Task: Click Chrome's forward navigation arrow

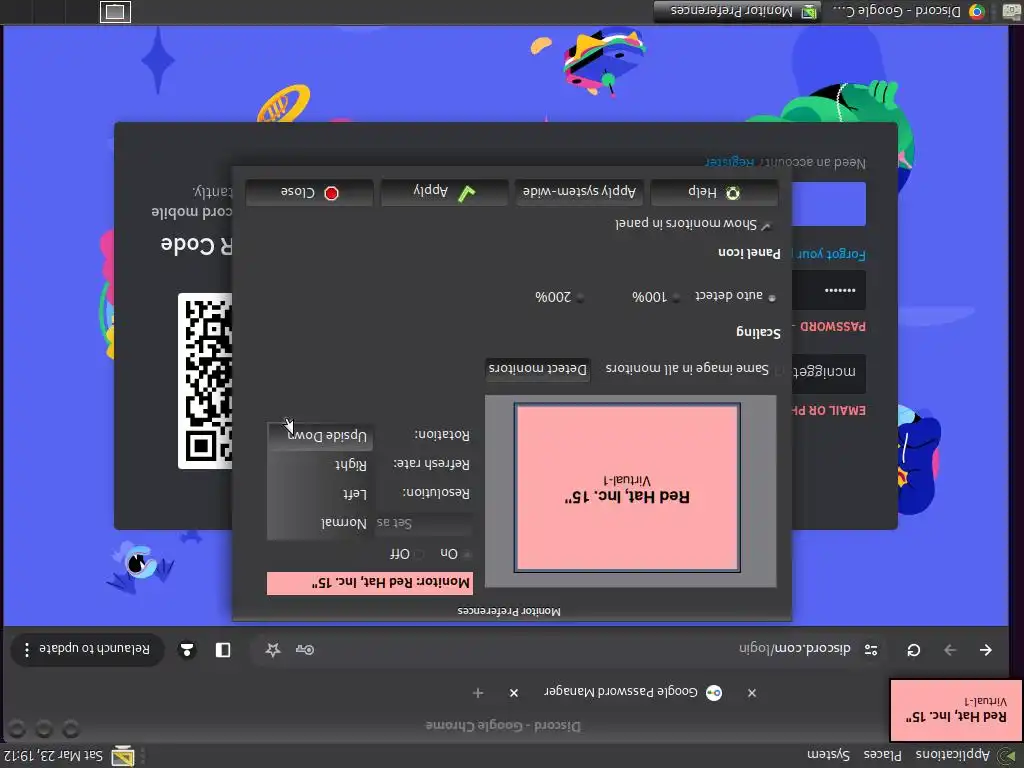Action: pos(950,650)
